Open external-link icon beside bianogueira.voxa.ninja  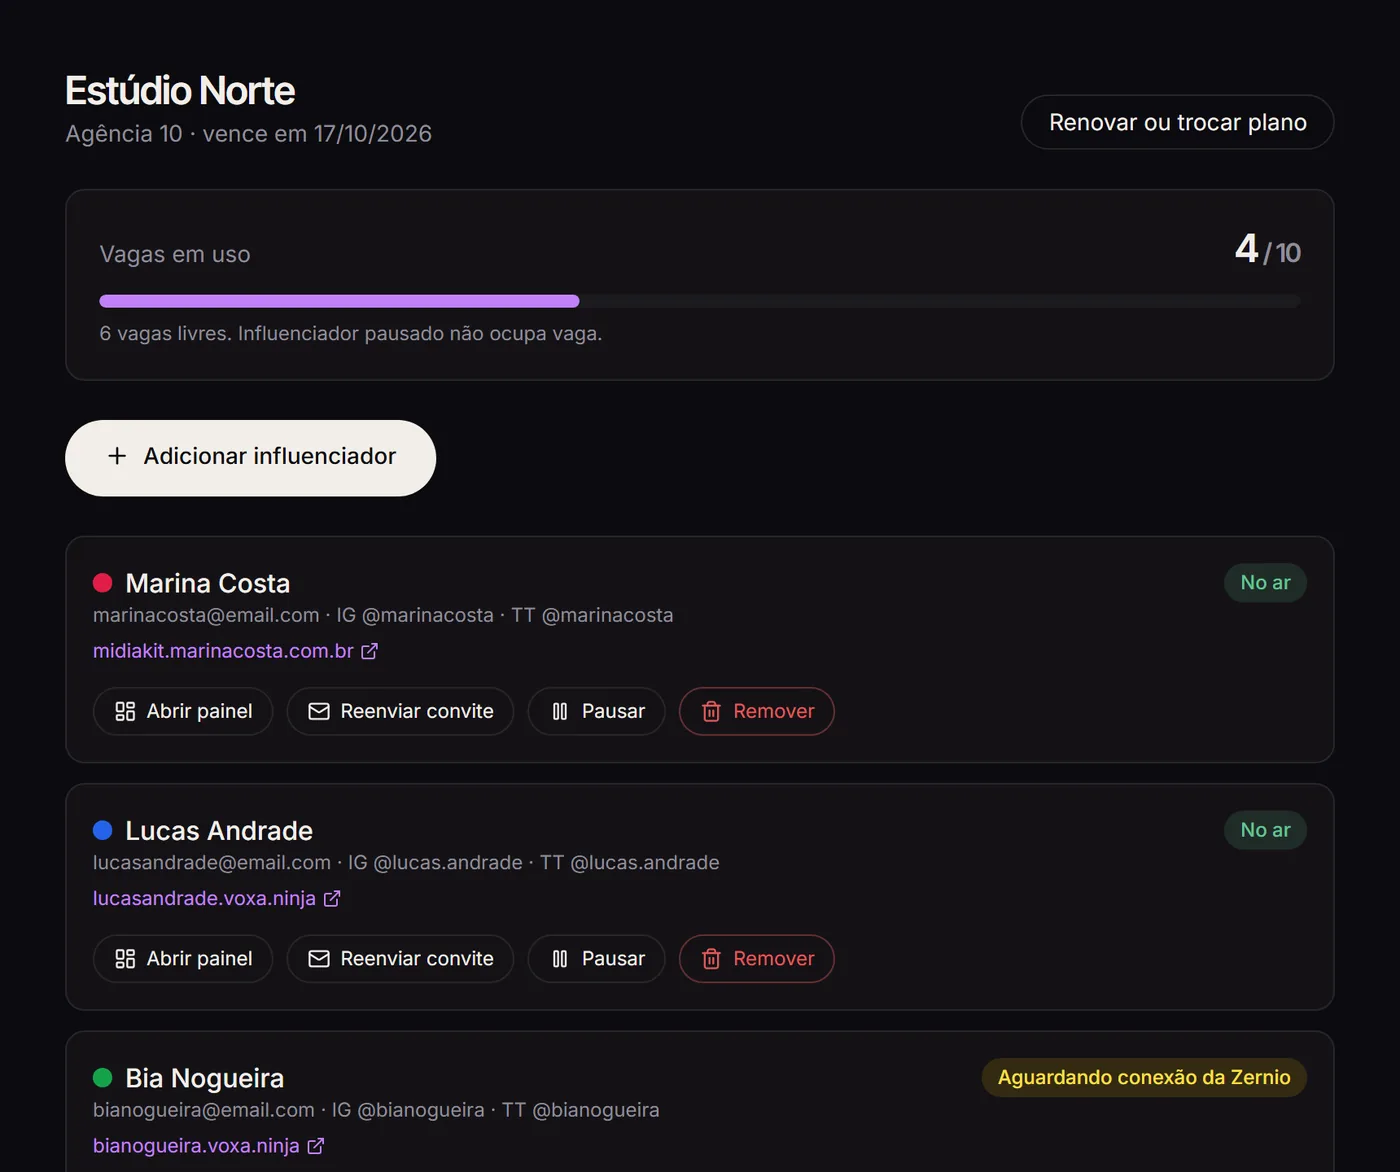coord(316,1146)
